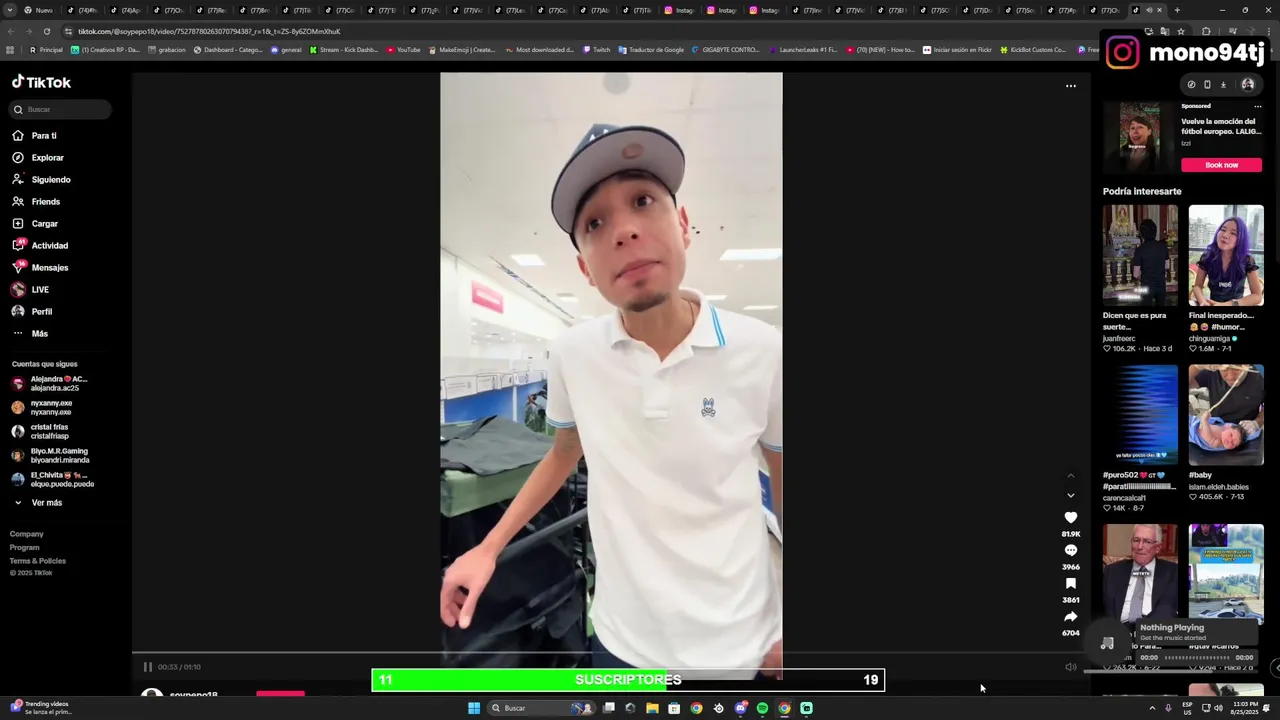The image size is (1280, 720).
Task: Pause the video playback
Action: pos(147,667)
